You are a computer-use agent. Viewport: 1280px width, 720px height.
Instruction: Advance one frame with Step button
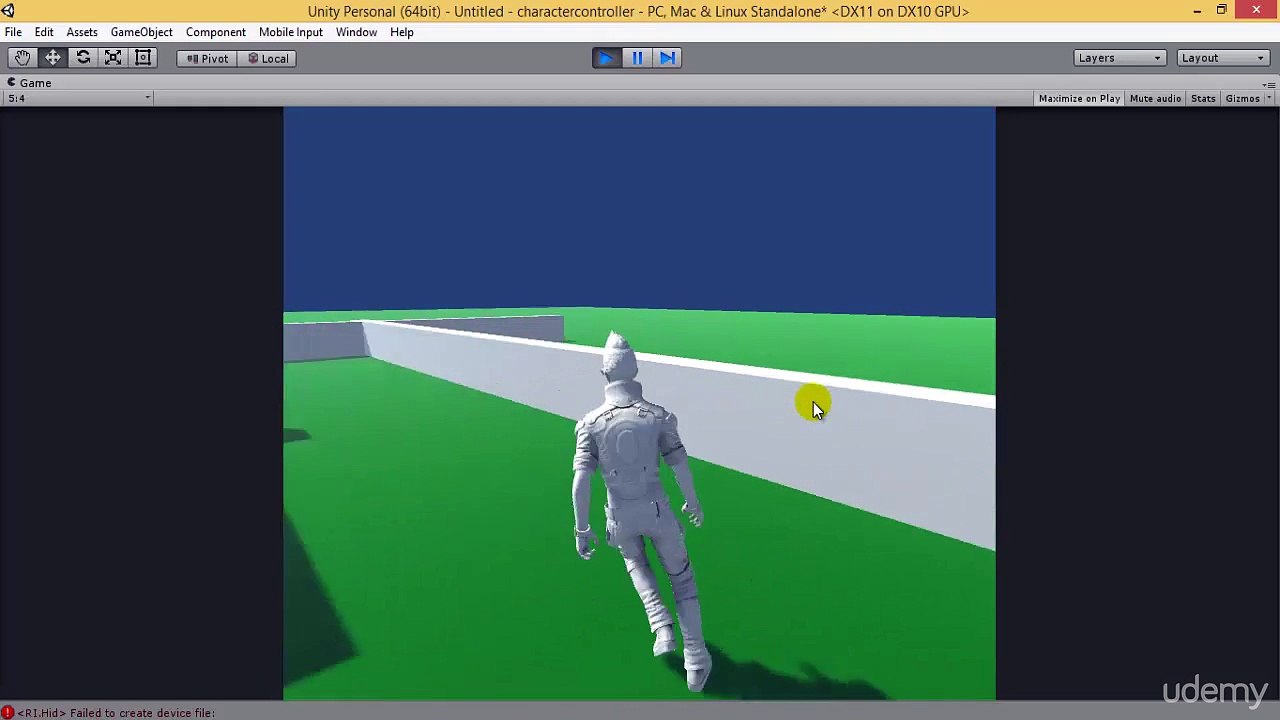tap(668, 58)
